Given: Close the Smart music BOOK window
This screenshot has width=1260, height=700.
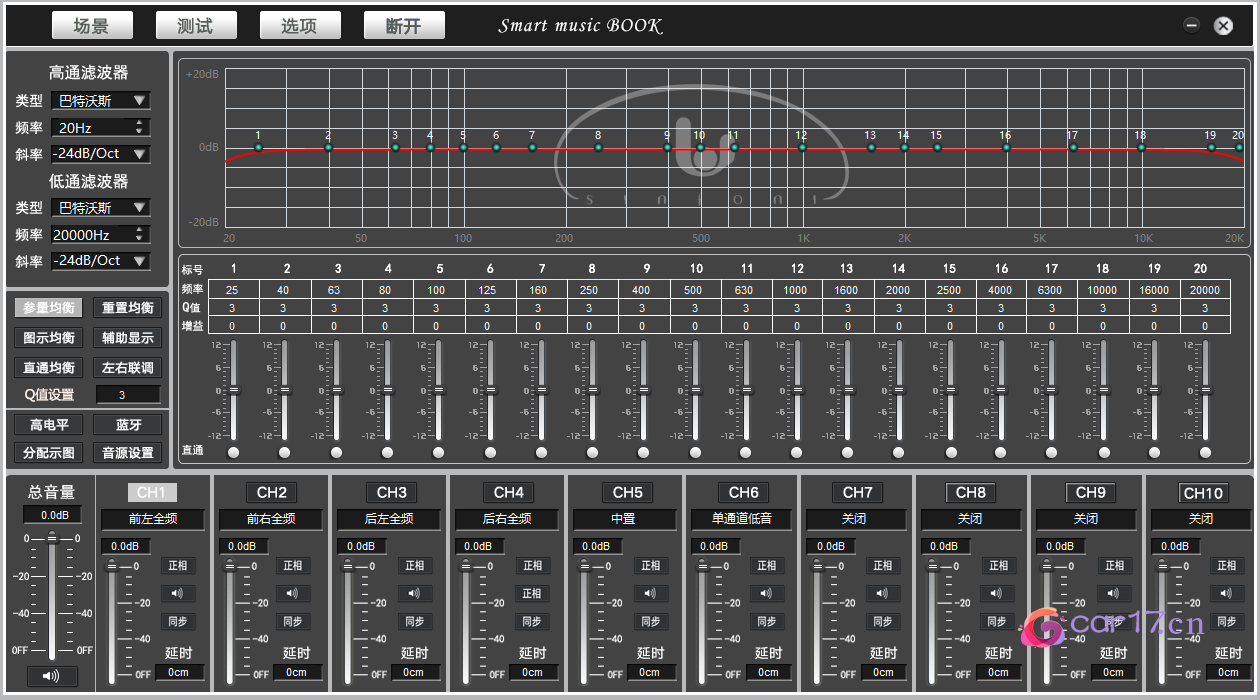Looking at the screenshot, I should coord(1223,26).
